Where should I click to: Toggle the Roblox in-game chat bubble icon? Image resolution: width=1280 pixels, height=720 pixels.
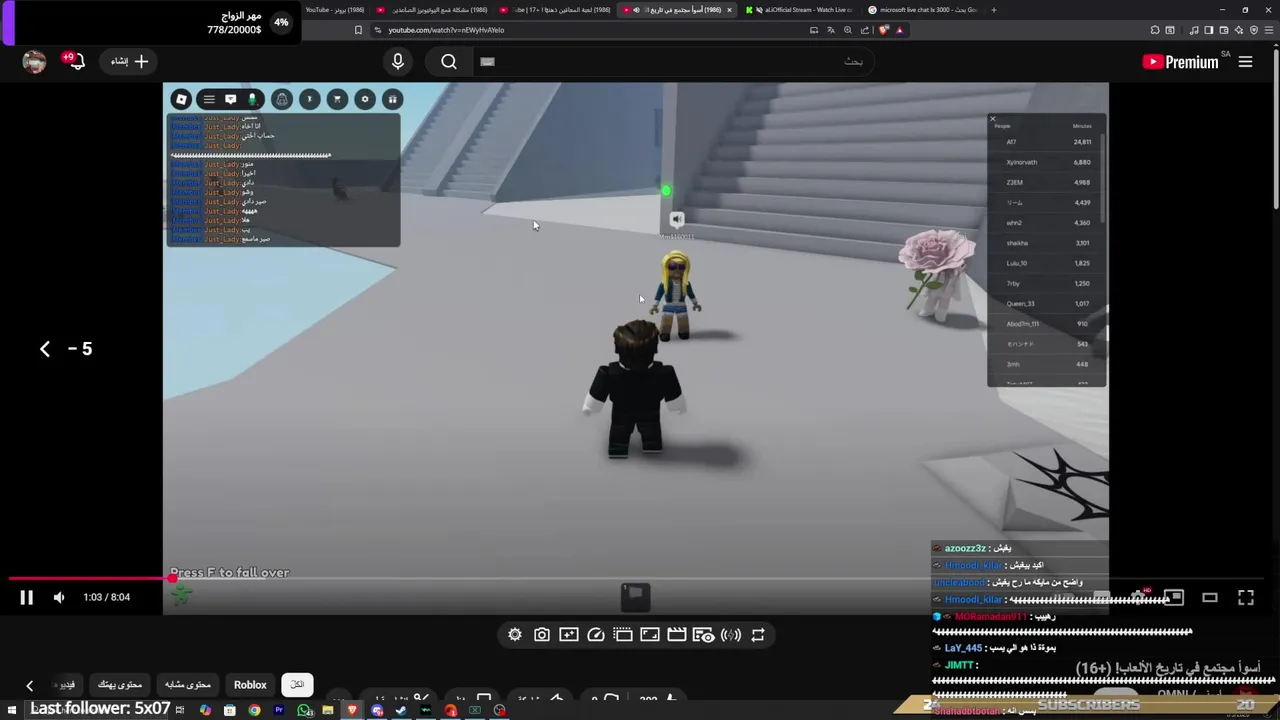click(x=231, y=99)
